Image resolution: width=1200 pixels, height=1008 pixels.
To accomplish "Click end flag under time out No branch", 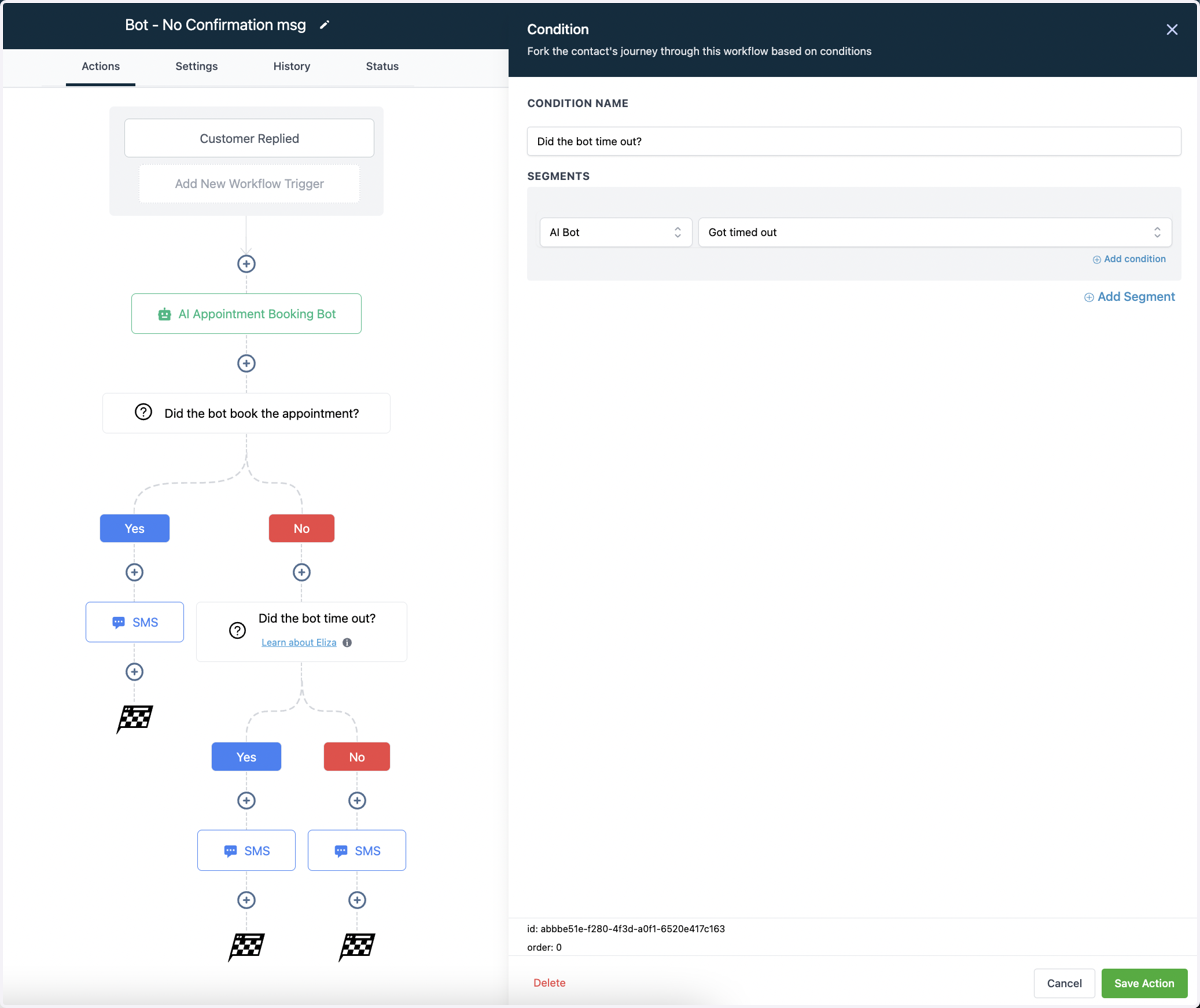I will pyautogui.click(x=357, y=946).
